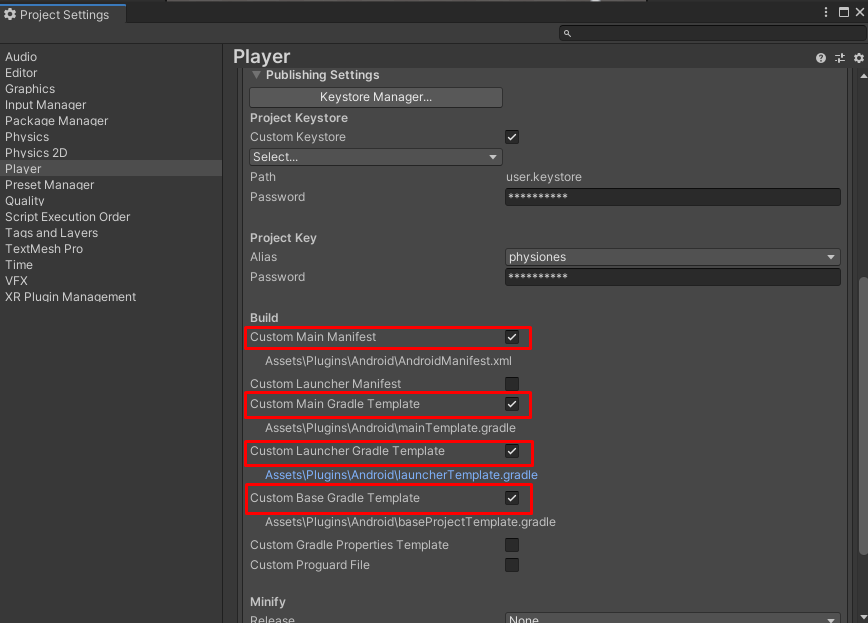Open the launcherTemplate.gradle path link
This screenshot has width=868, height=623.
[x=401, y=475]
